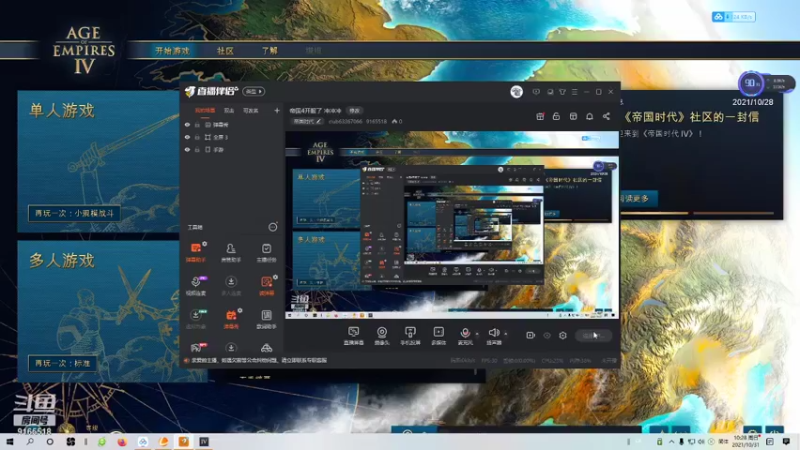Expand speaker options arrow
The width and height of the screenshot is (800, 450).
(x=506, y=334)
